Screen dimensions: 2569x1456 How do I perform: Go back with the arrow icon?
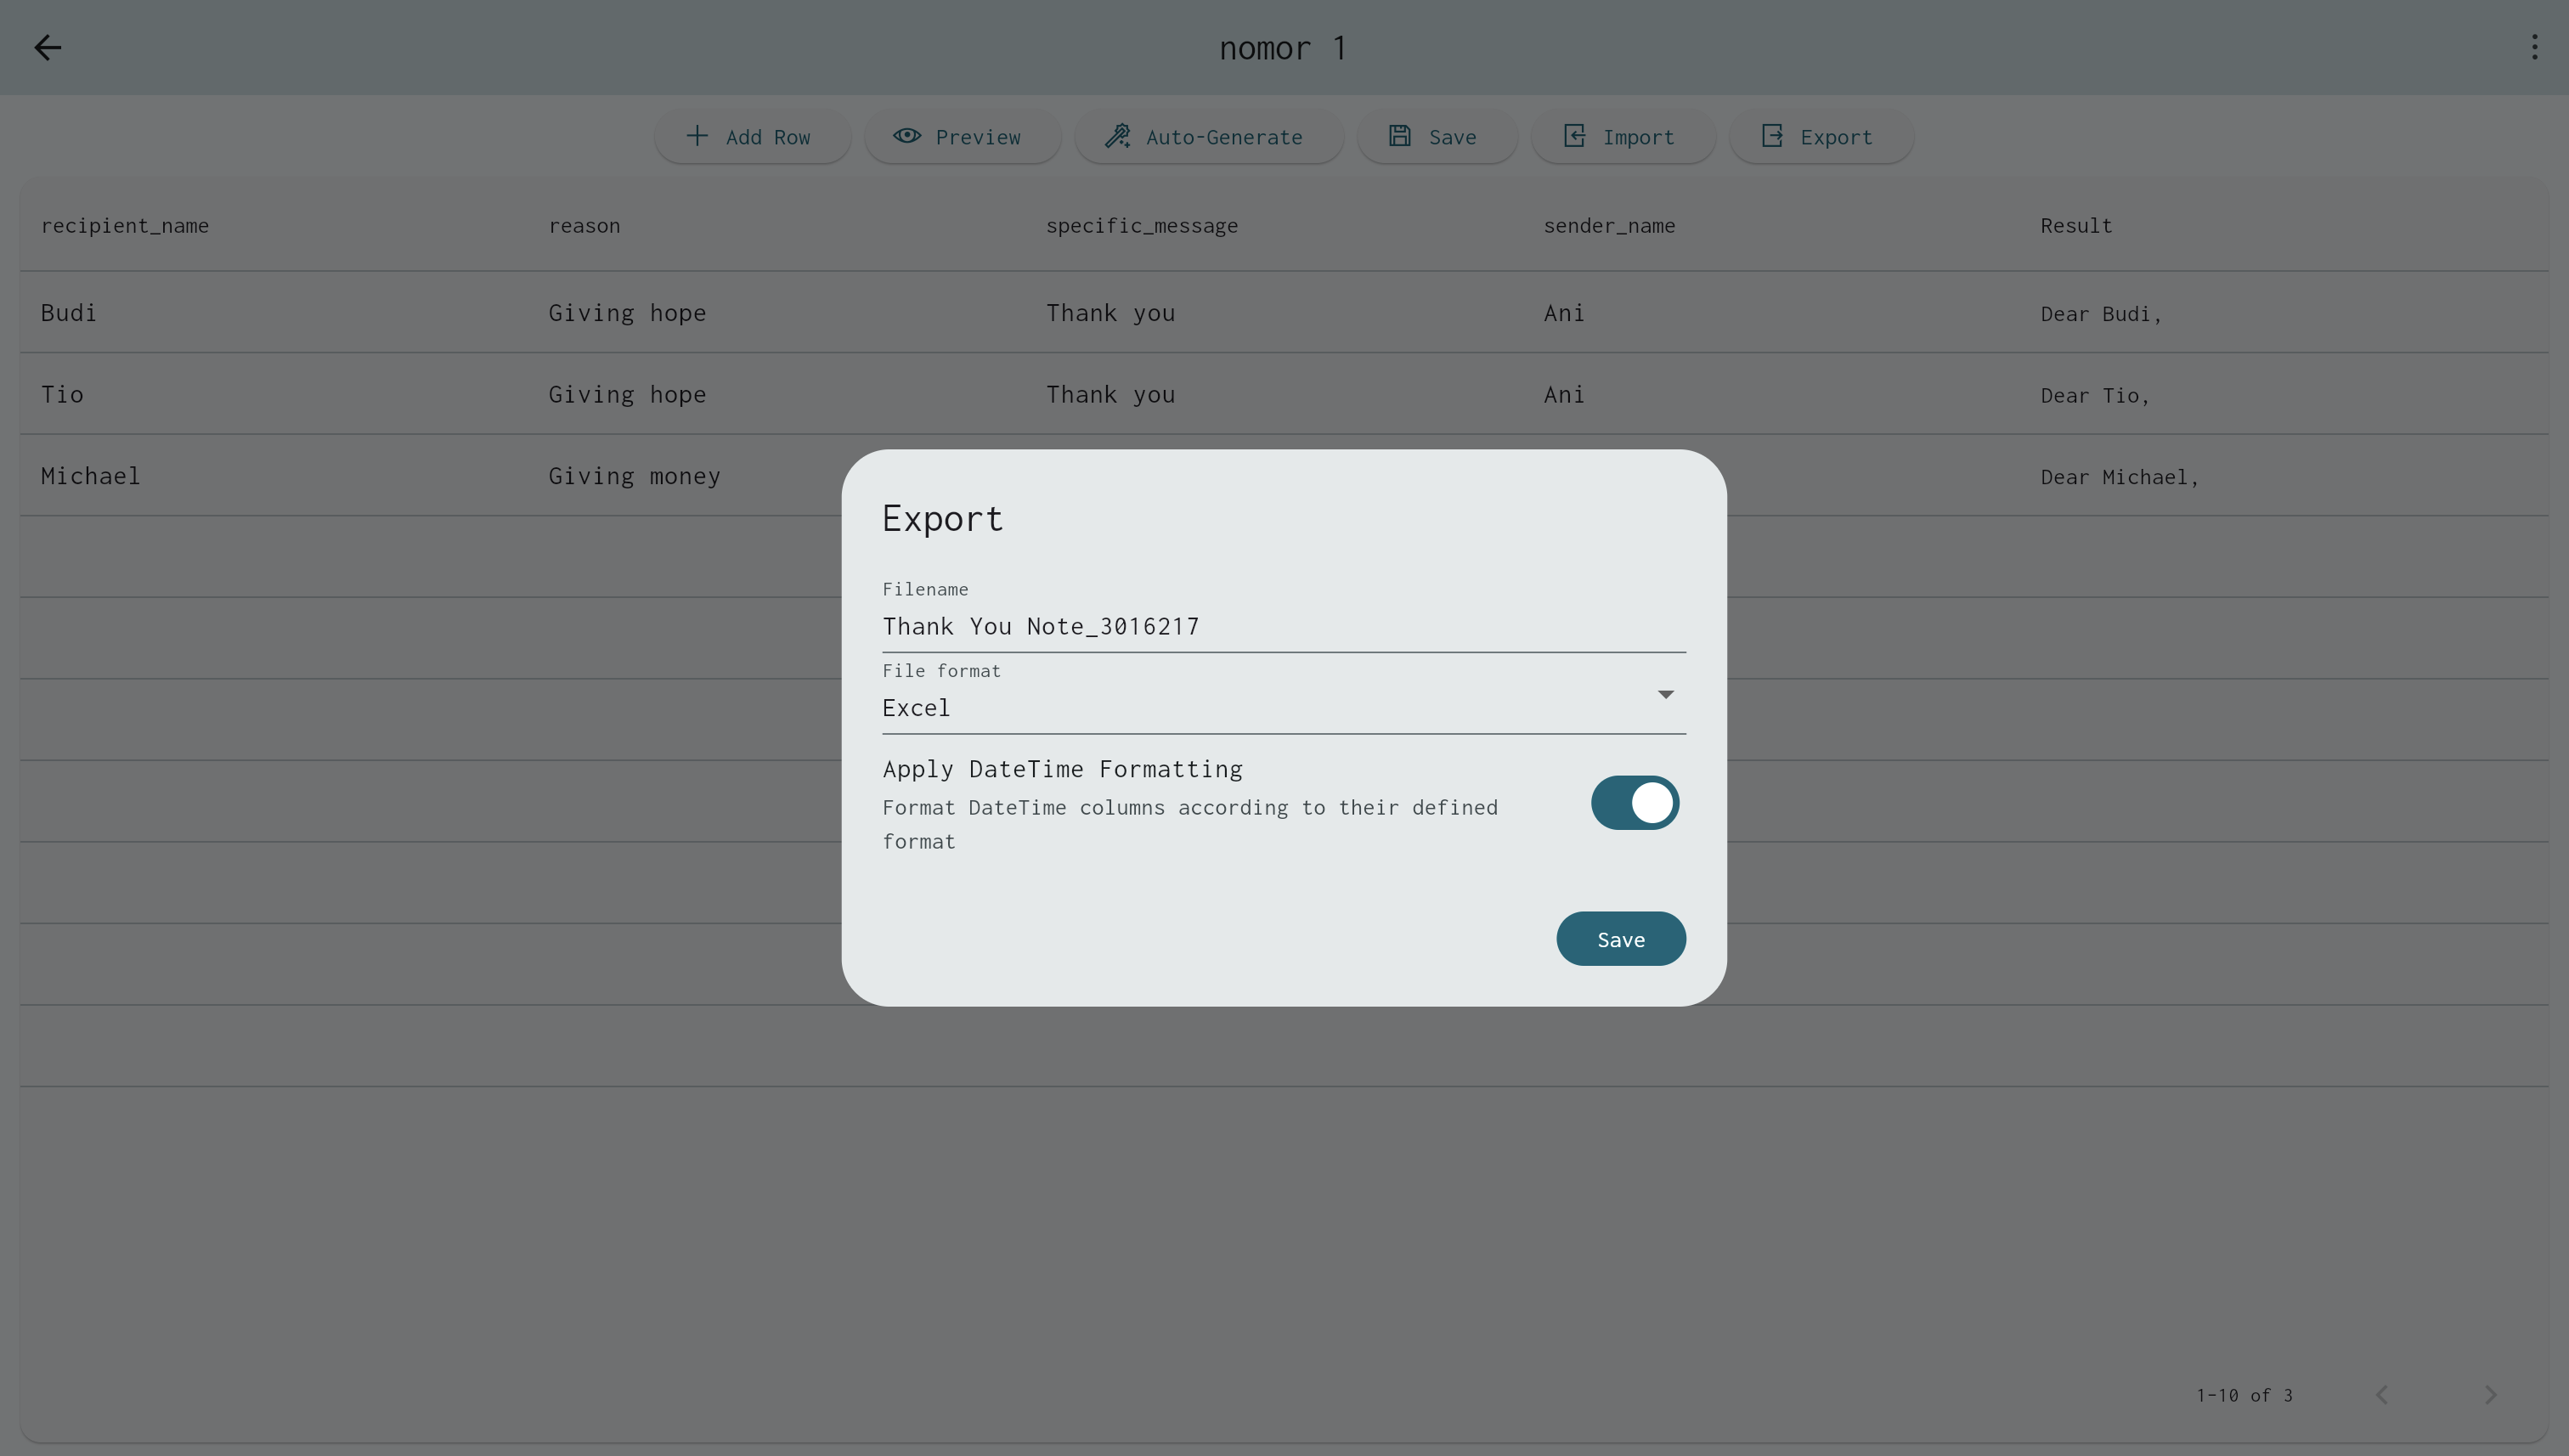tap(48, 47)
